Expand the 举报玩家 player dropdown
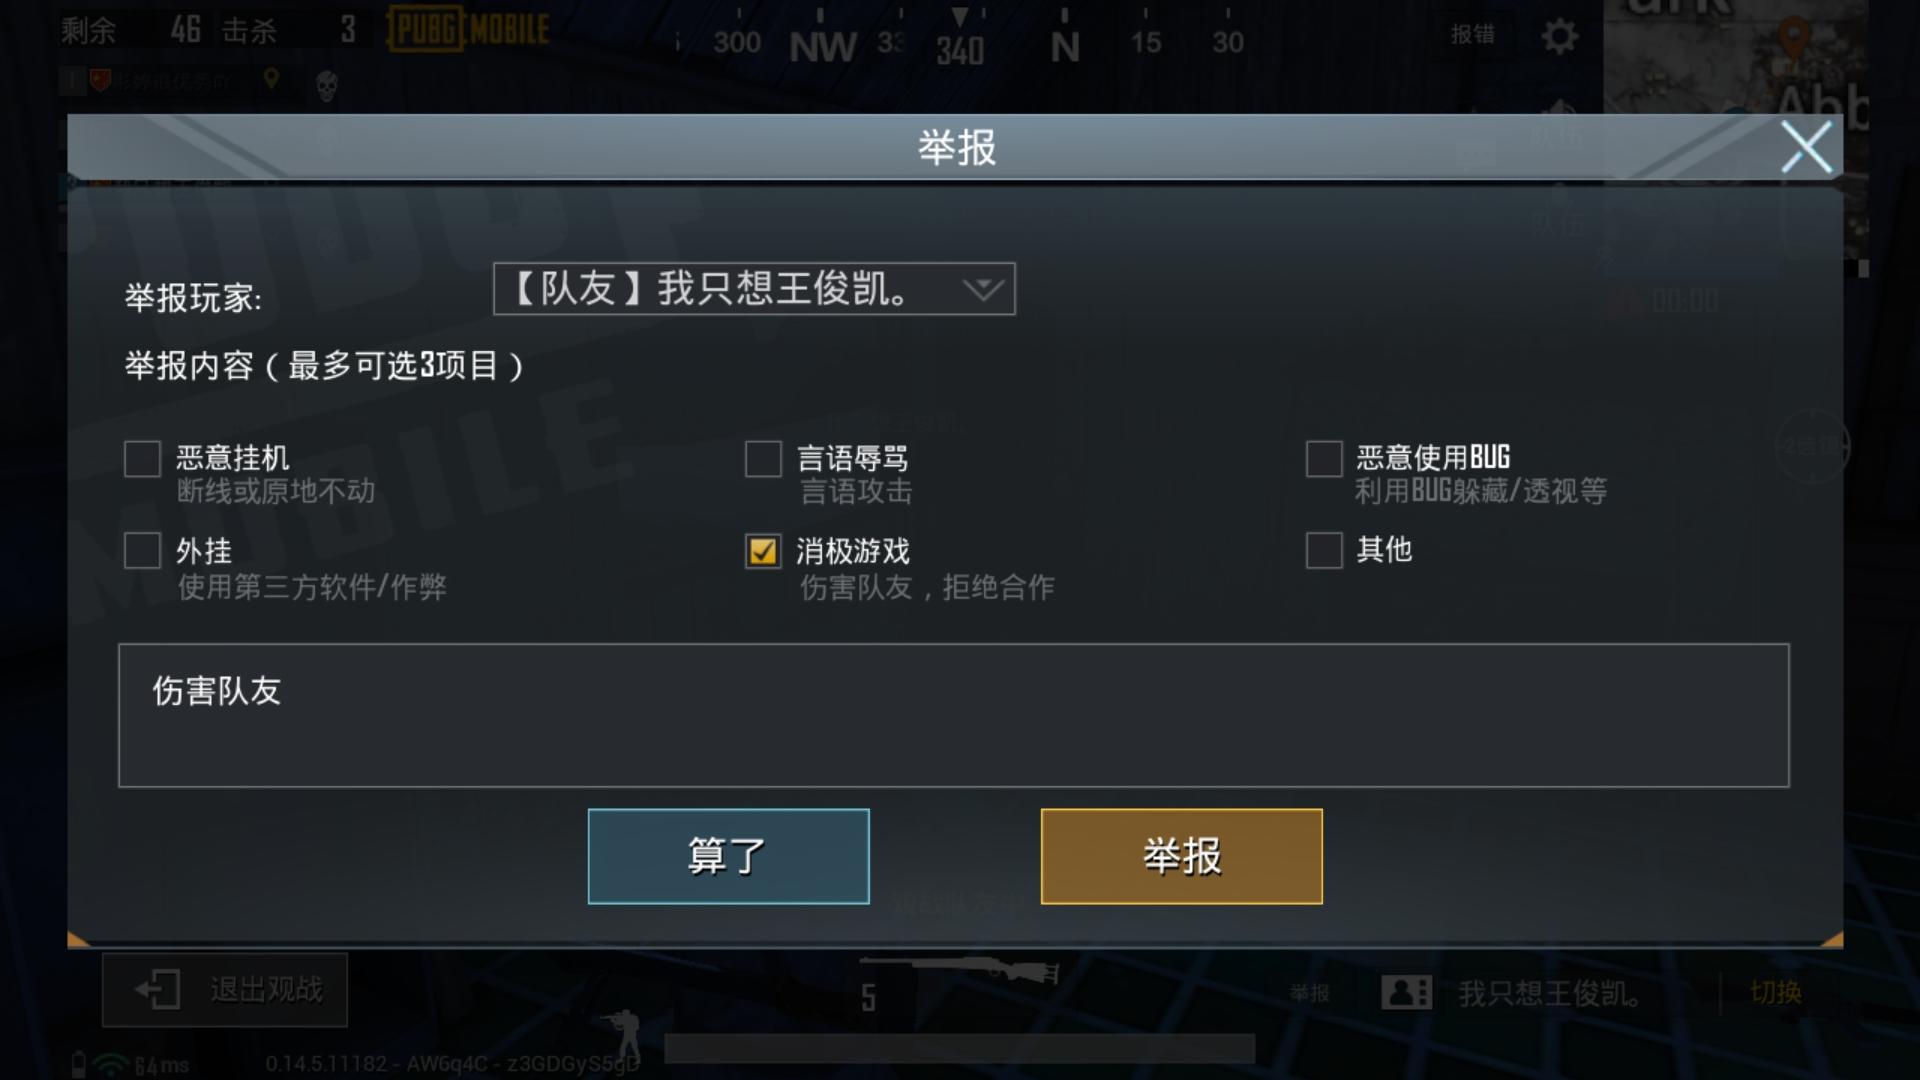 [754, 289]
